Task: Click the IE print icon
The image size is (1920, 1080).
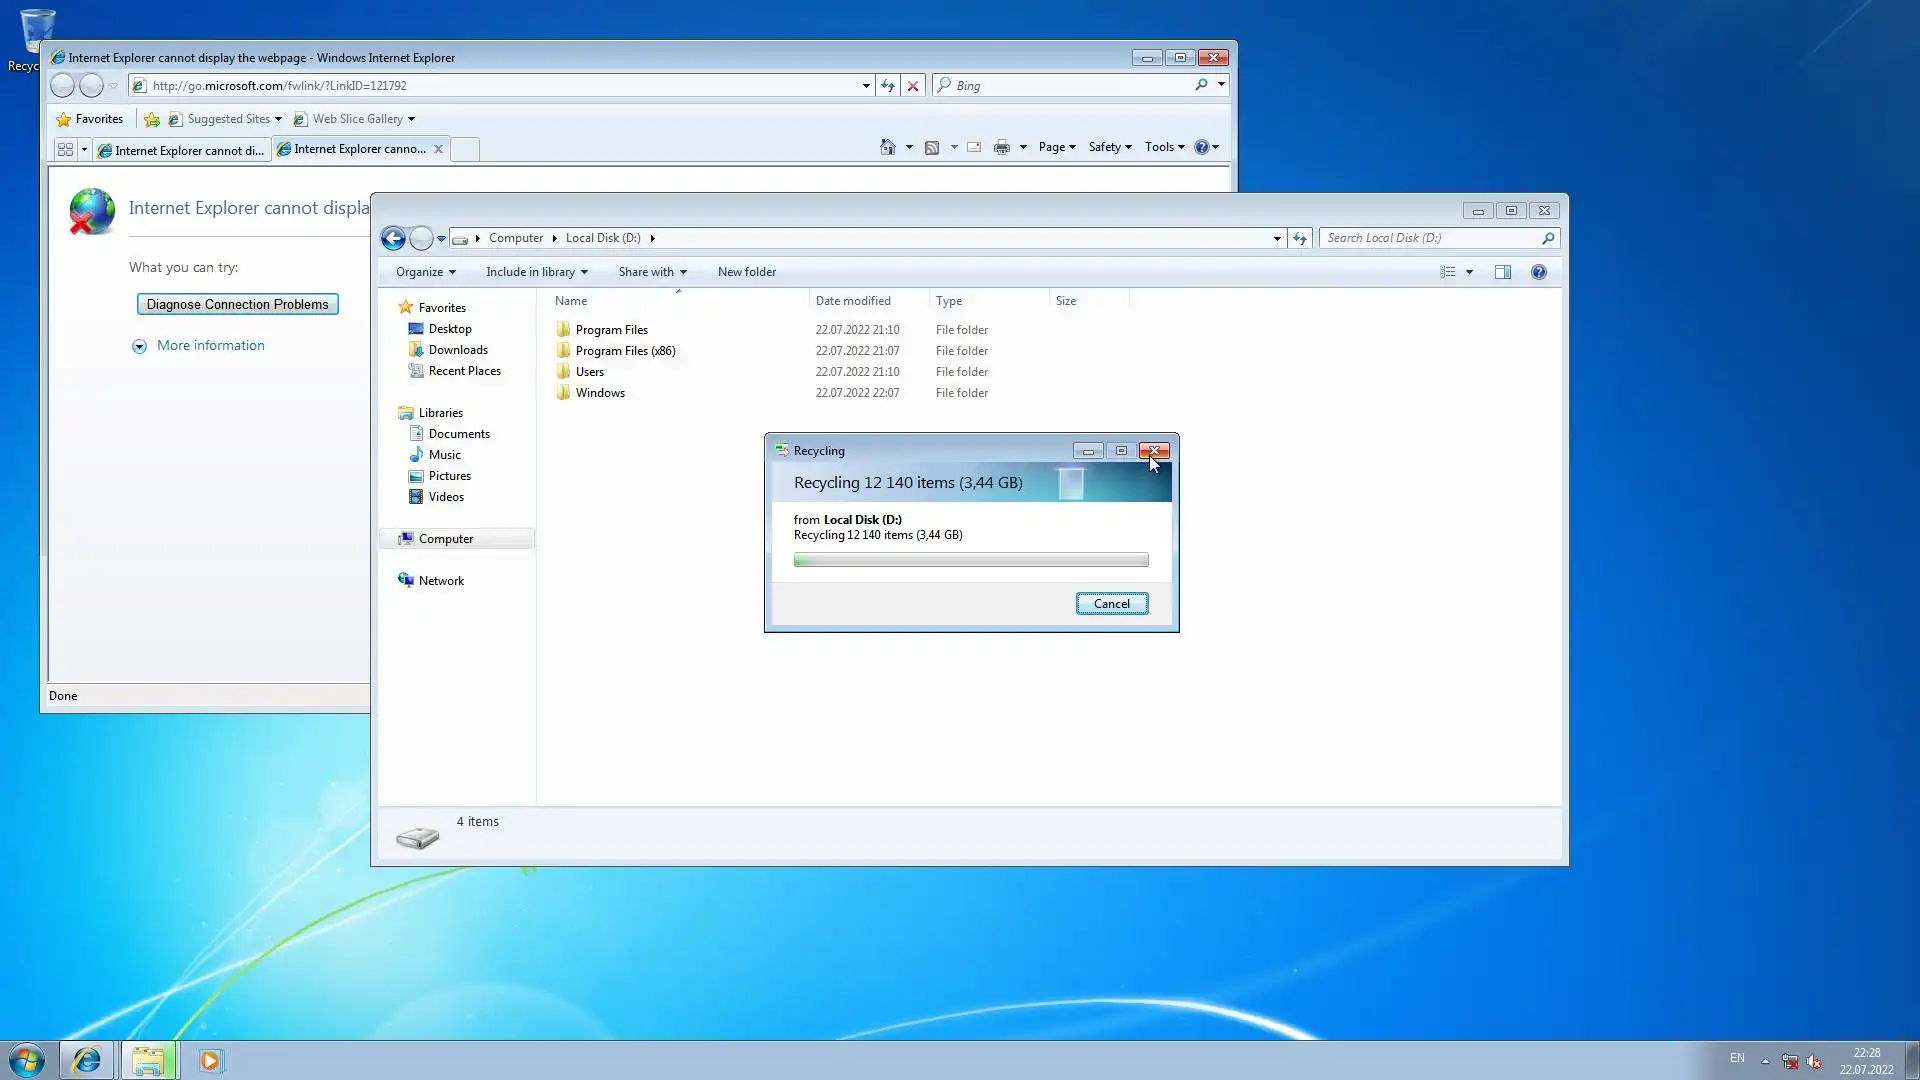Action: pos(1001,147)
